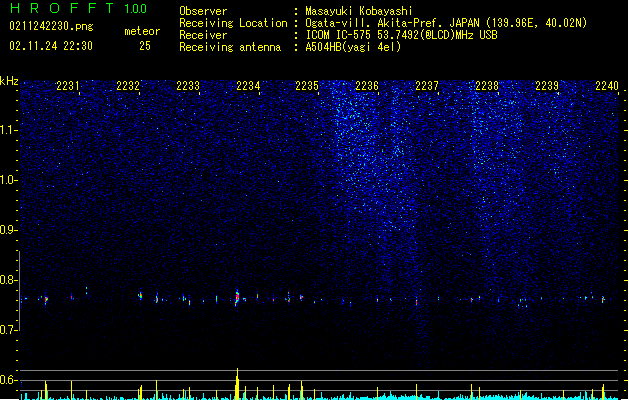
Task: Click the observer name Masayuki Kobayashi
Action: (359, 11)
